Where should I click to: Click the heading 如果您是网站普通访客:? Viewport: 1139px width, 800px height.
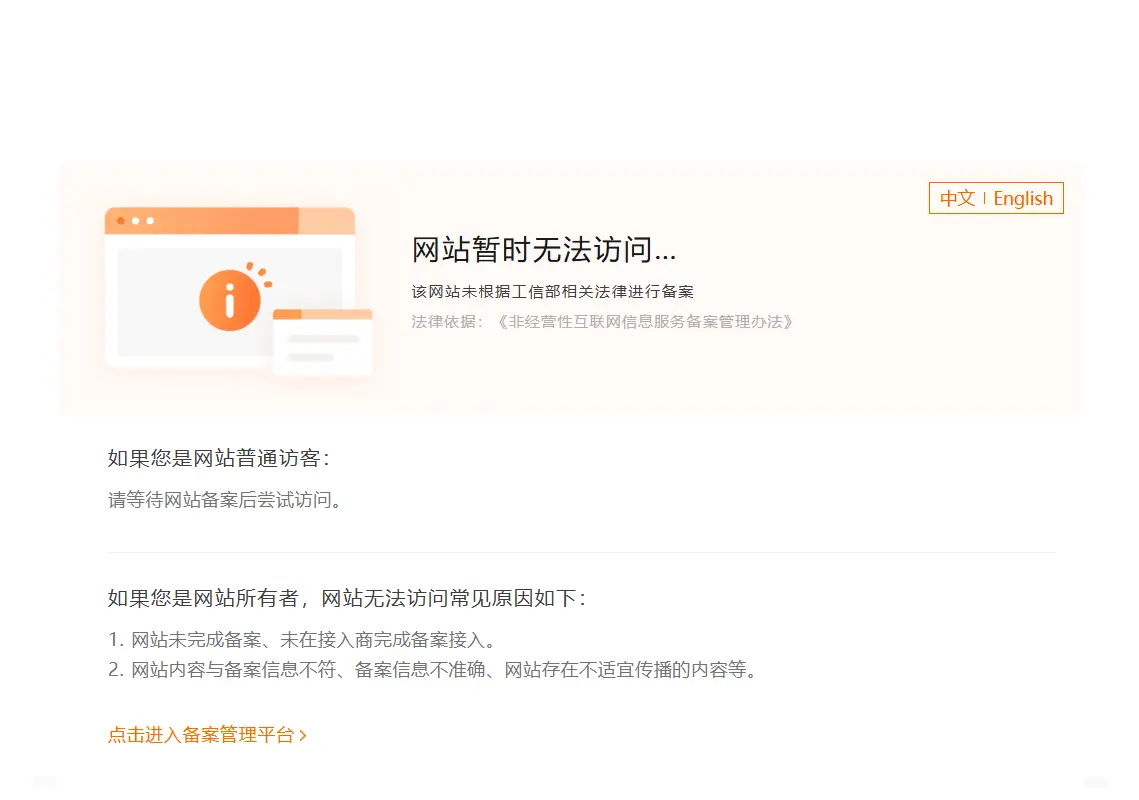[219, 458]
